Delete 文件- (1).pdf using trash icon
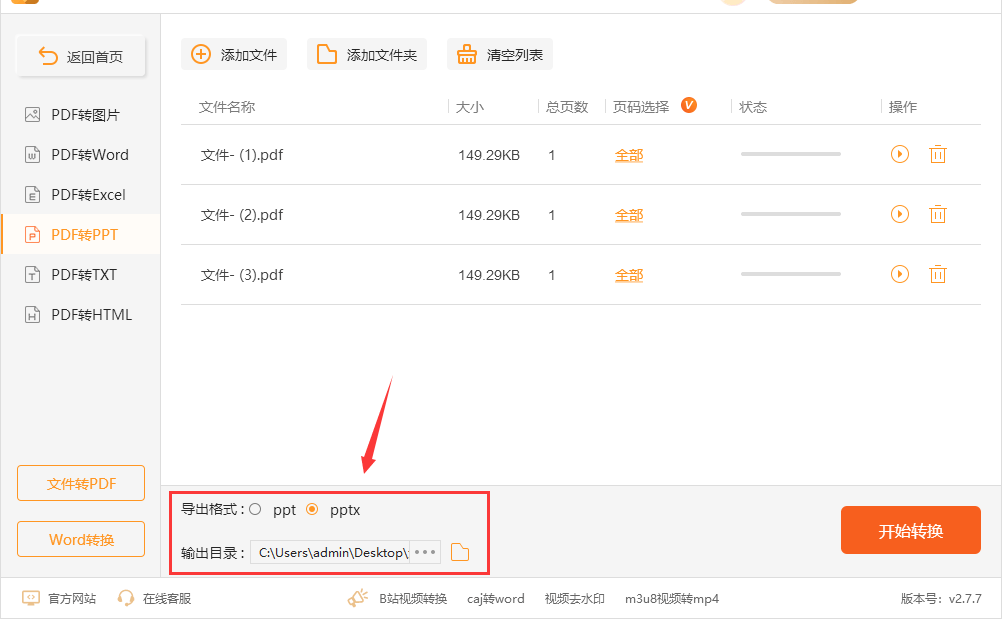Viewport: 1002px width, 619px height. click(x=937, y=154)
